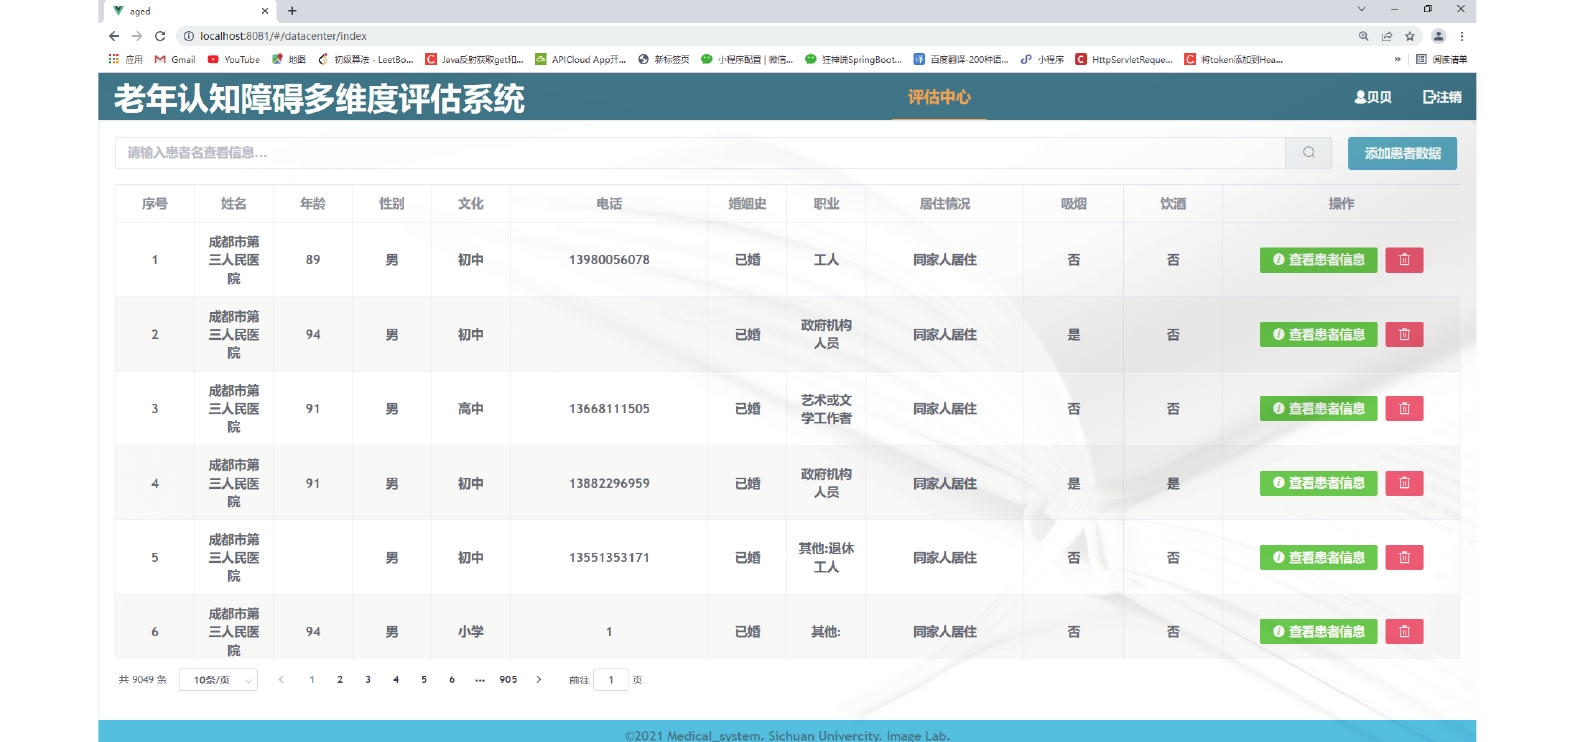
Task: Expand the bookmarks overflow chevron
Action: [1397, 59]
